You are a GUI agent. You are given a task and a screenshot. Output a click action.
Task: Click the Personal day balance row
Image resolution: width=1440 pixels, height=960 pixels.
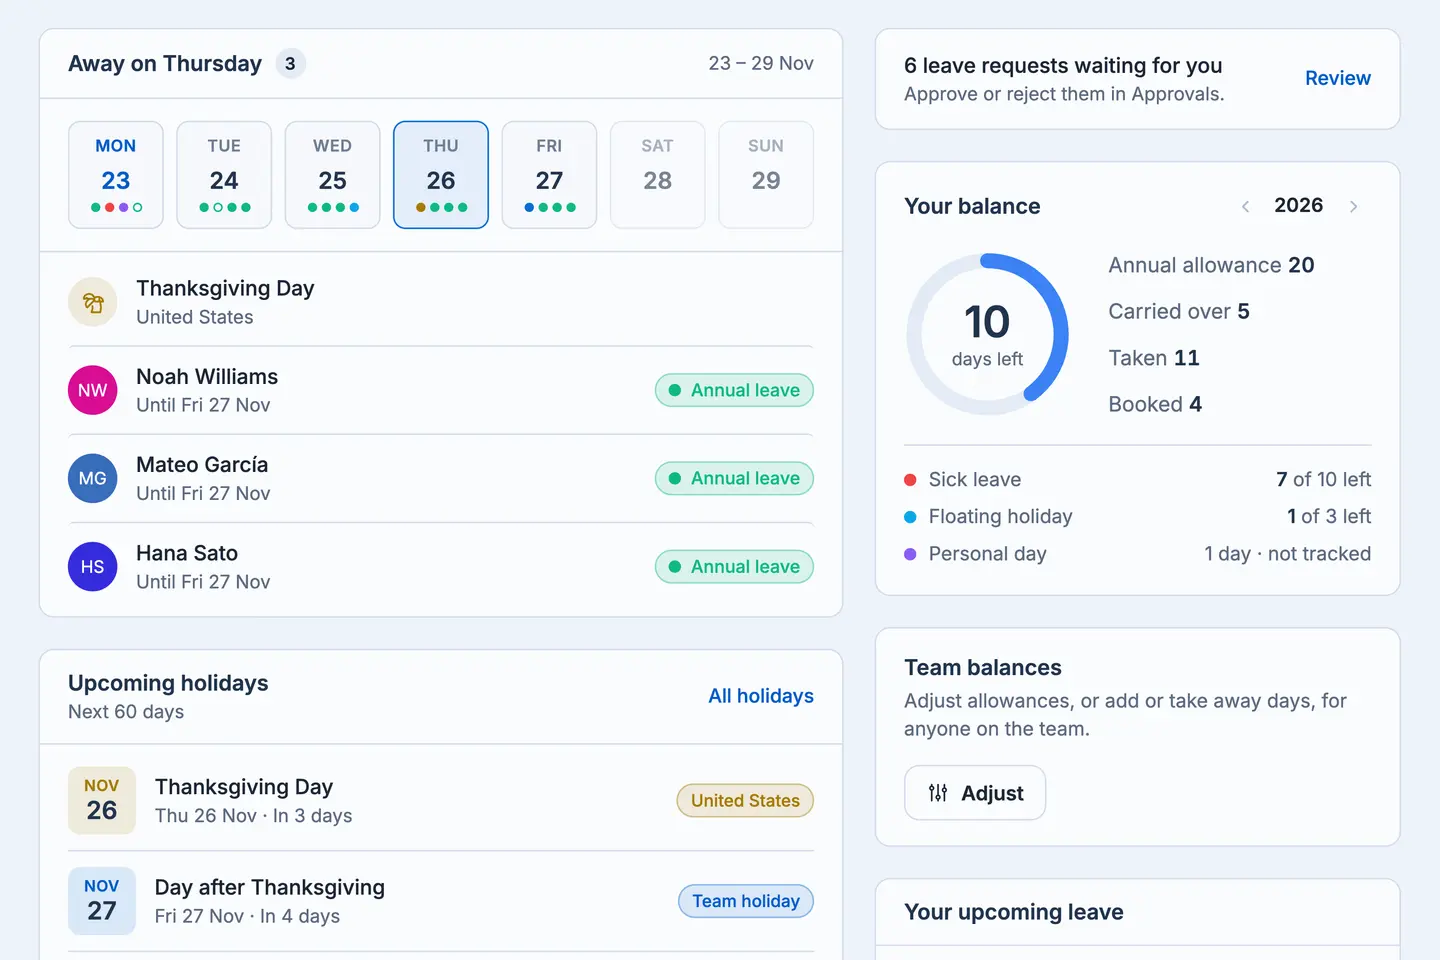pos(1138,554)
